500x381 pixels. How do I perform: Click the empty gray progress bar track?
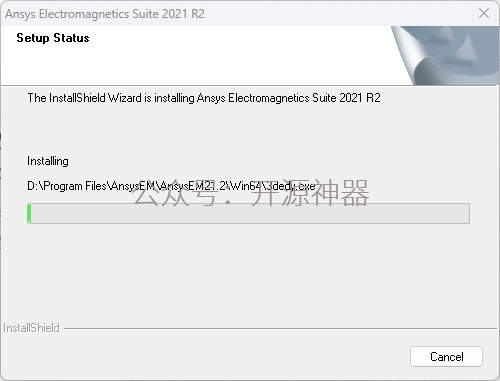(x=250, y=213)
